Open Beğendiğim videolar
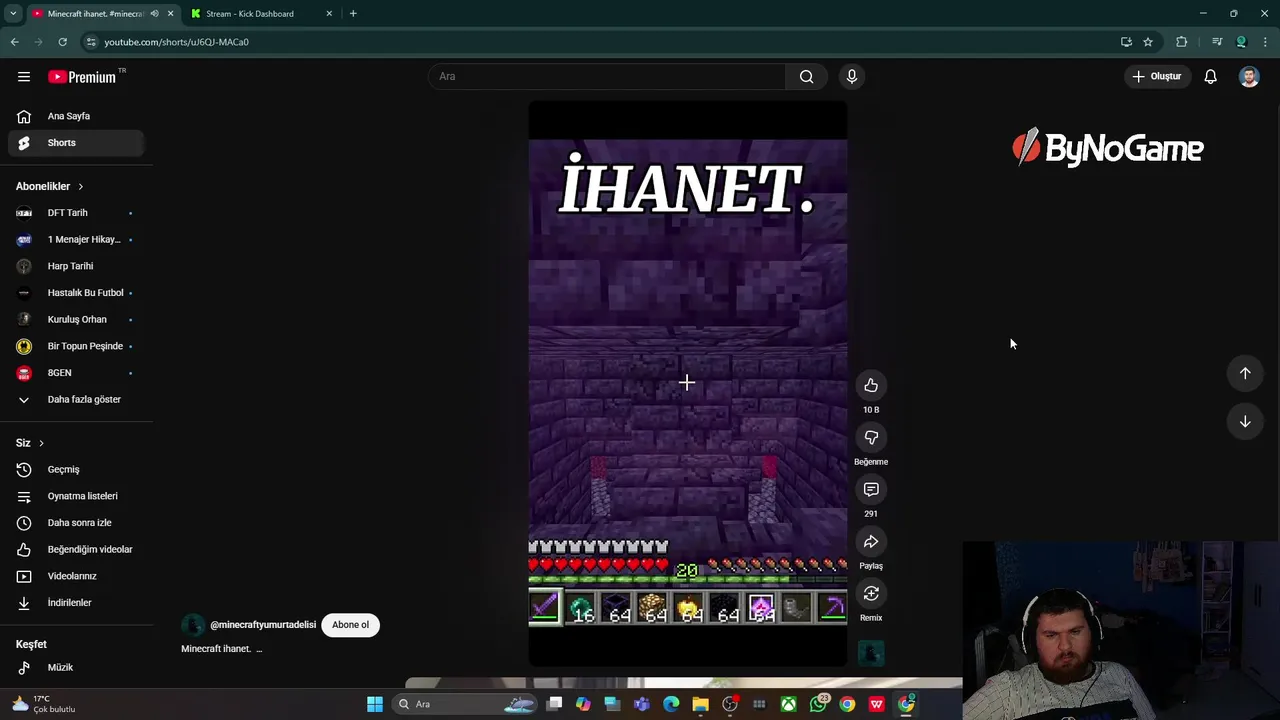This screenshot has height=720, width=1280. pos(76,549)
